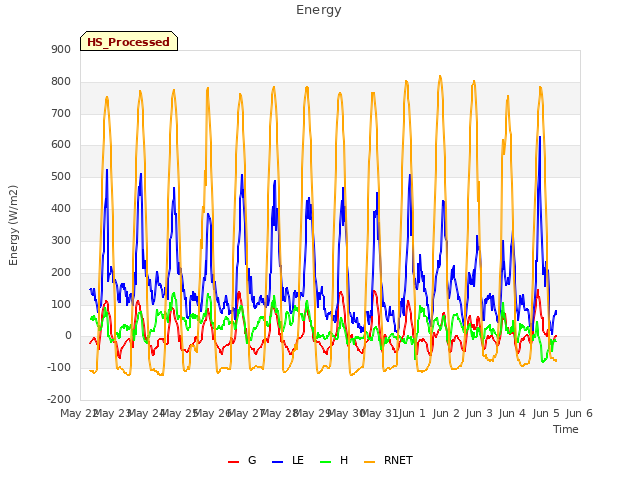Click the Time x-axis label
640x480 pixels.
566,429
